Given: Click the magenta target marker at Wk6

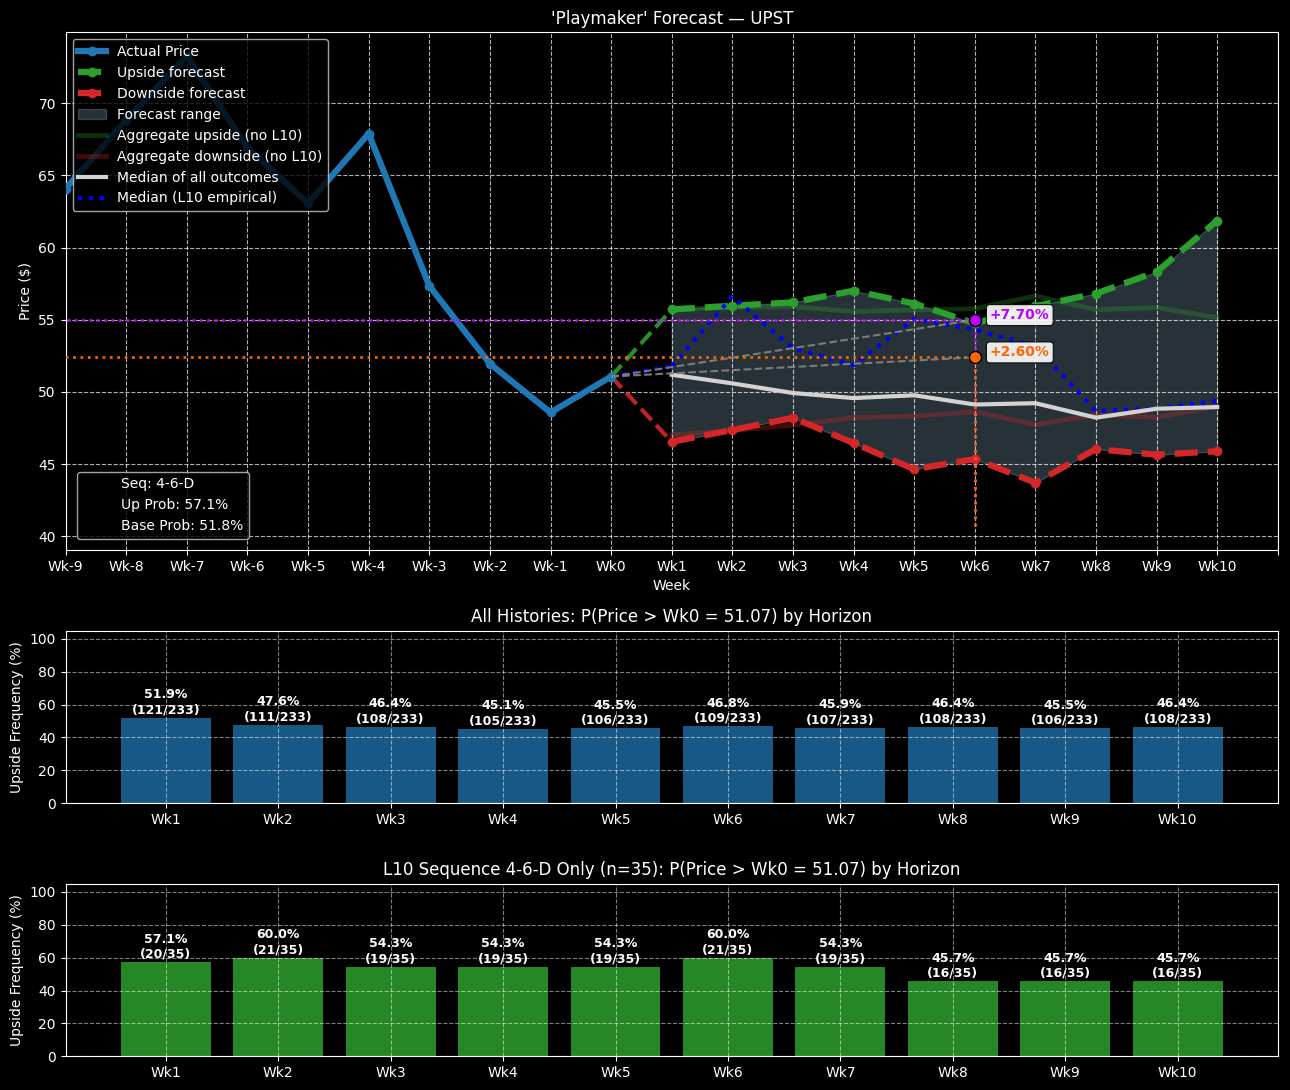Looking at the screenshot, I should pyautogui.click(x=975, y=320).
